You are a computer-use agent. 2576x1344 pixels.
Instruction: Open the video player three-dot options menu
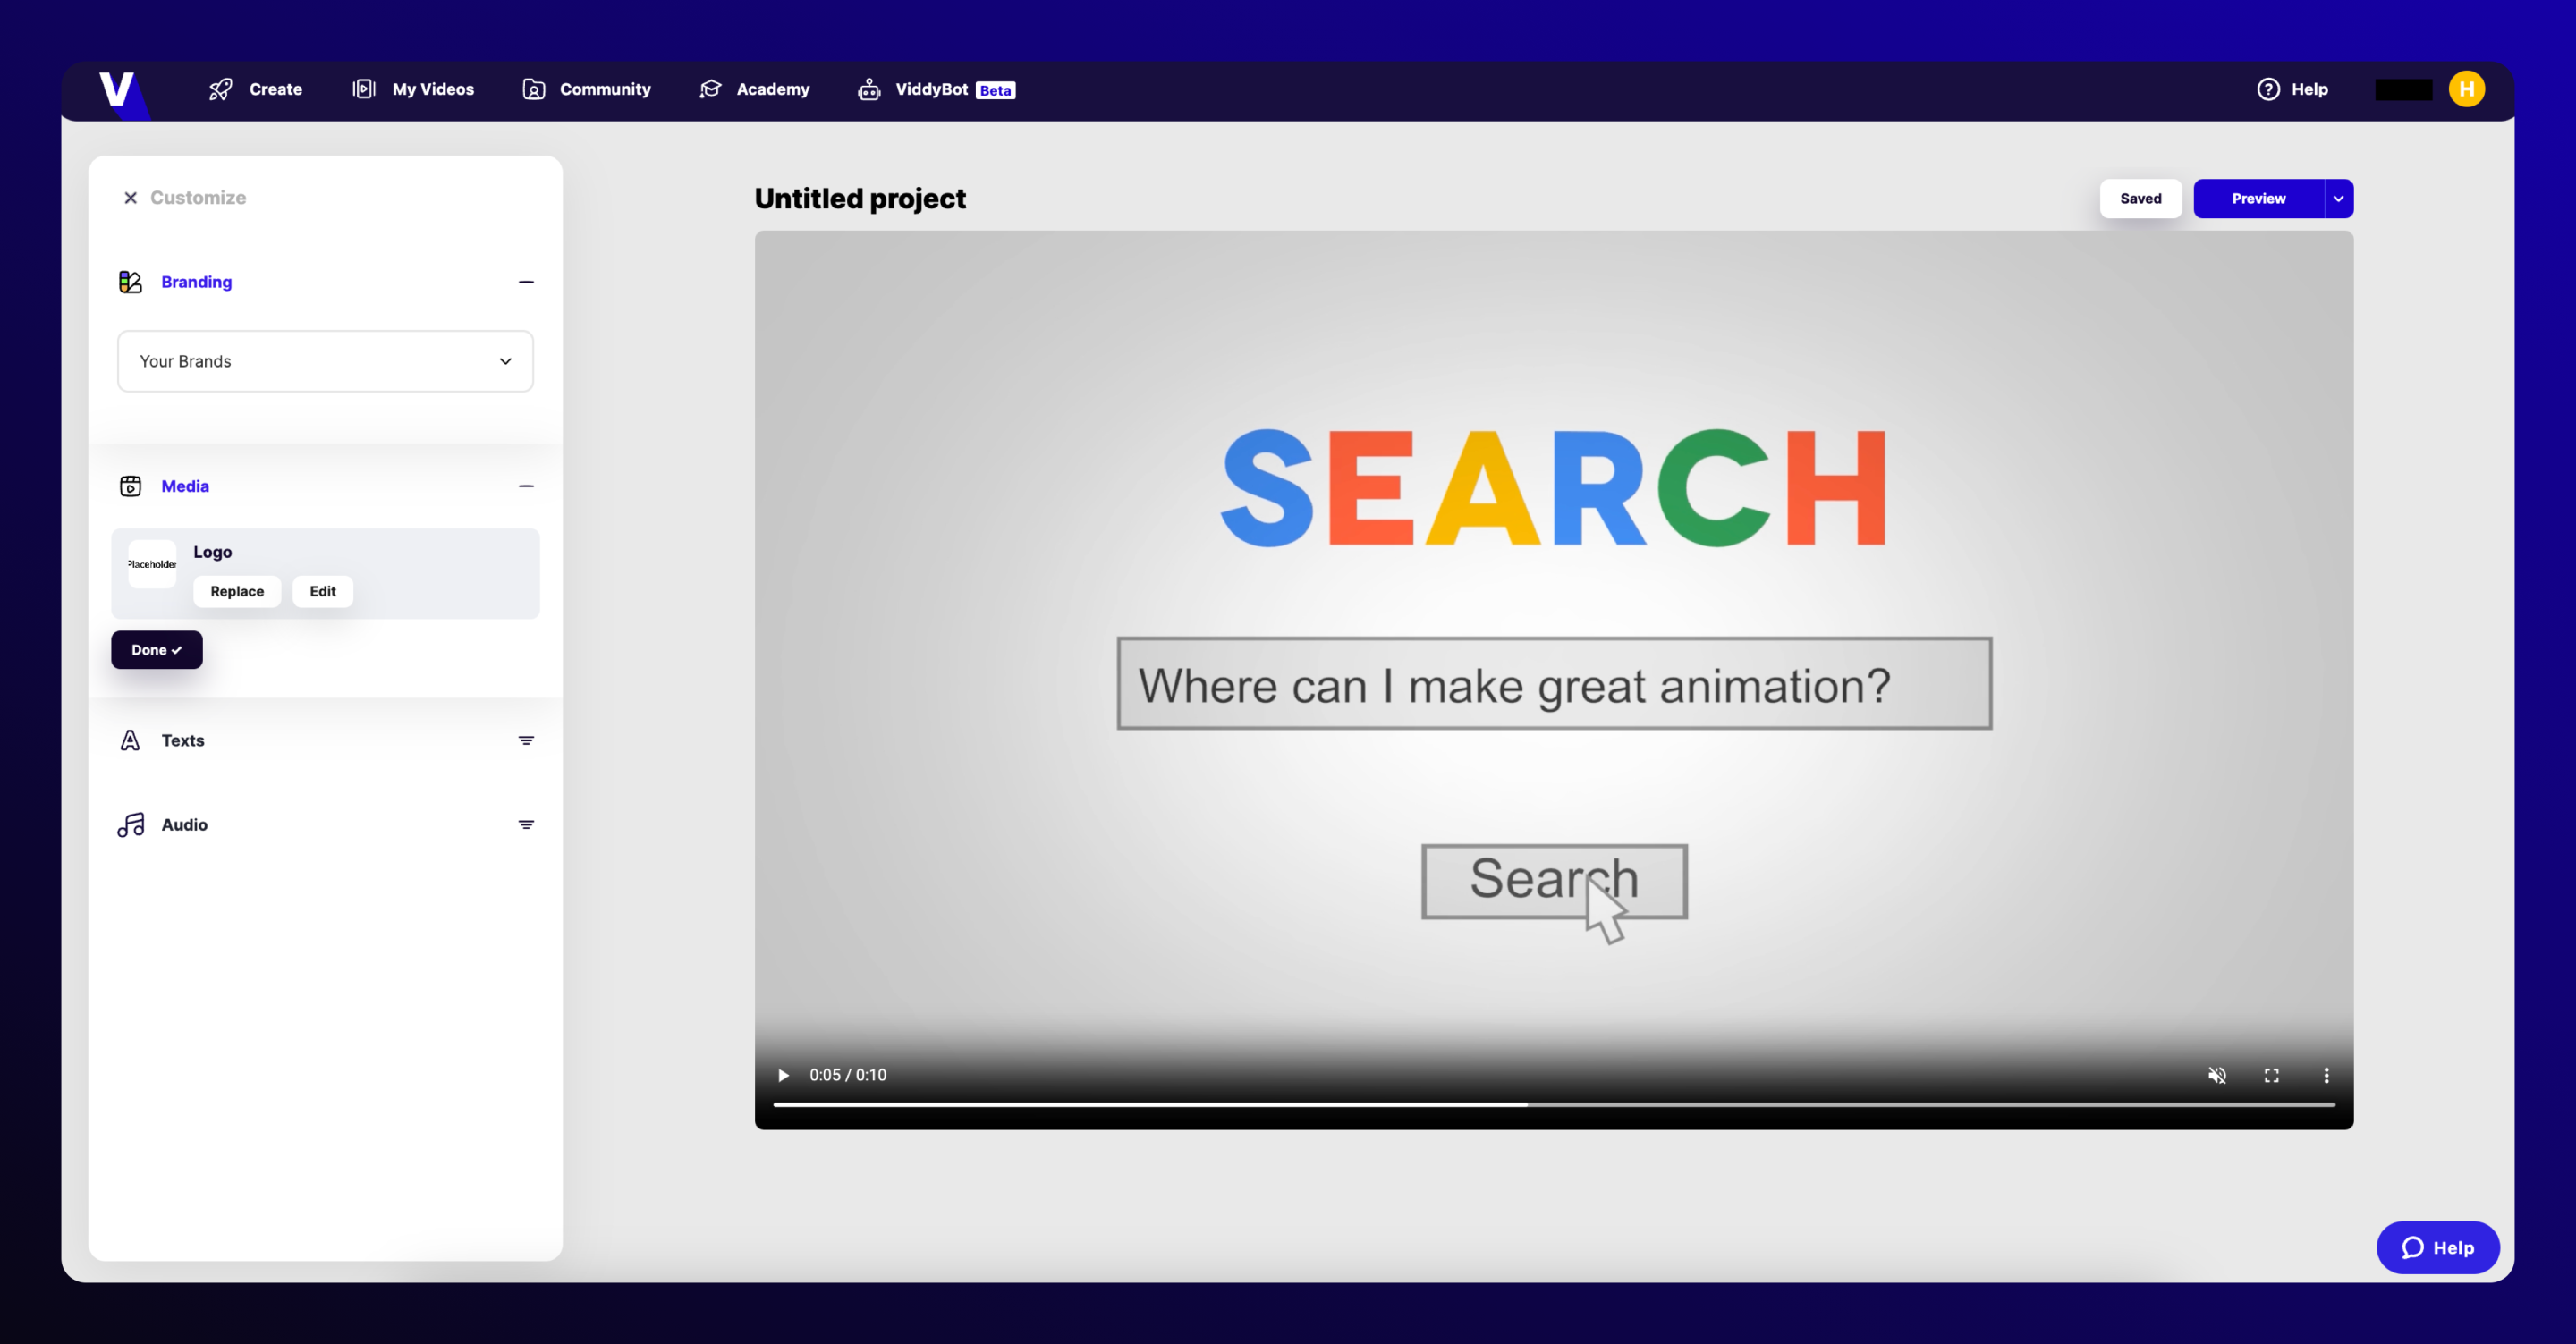click(2326, 1075)
